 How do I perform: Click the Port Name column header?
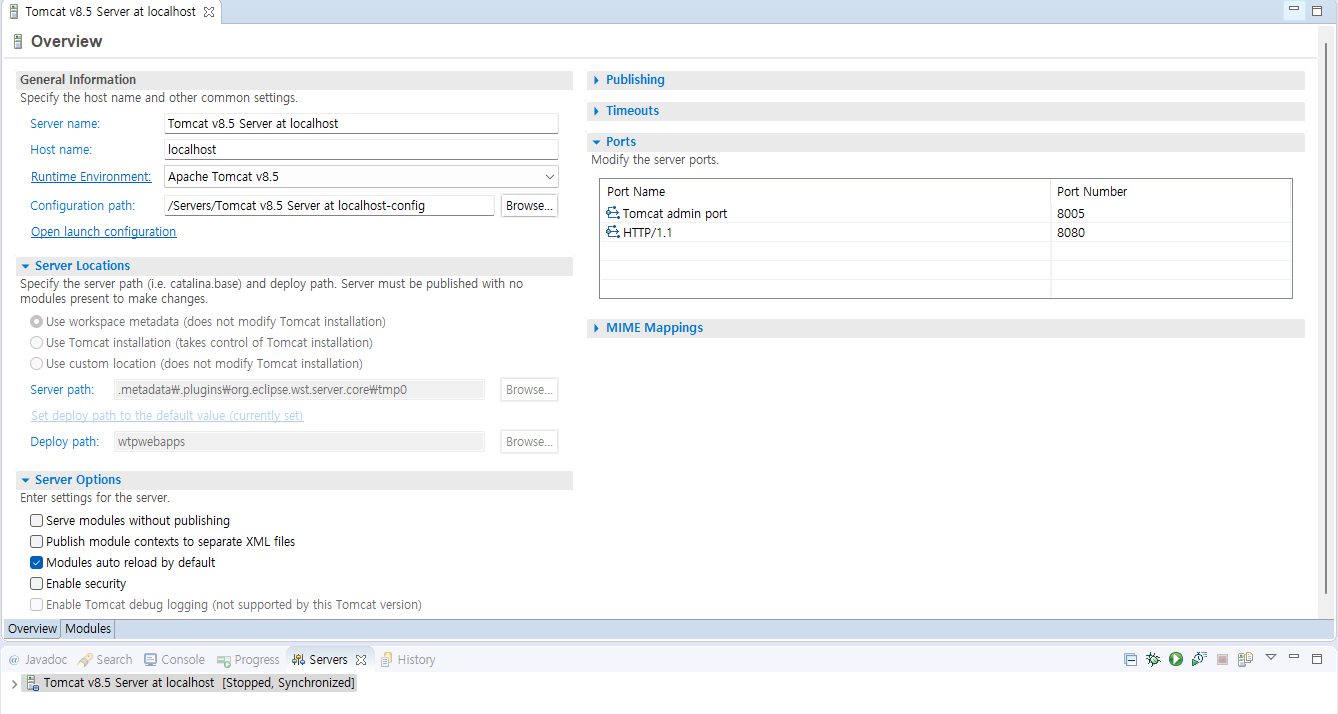pyautogui.click(x=825, y=191)
